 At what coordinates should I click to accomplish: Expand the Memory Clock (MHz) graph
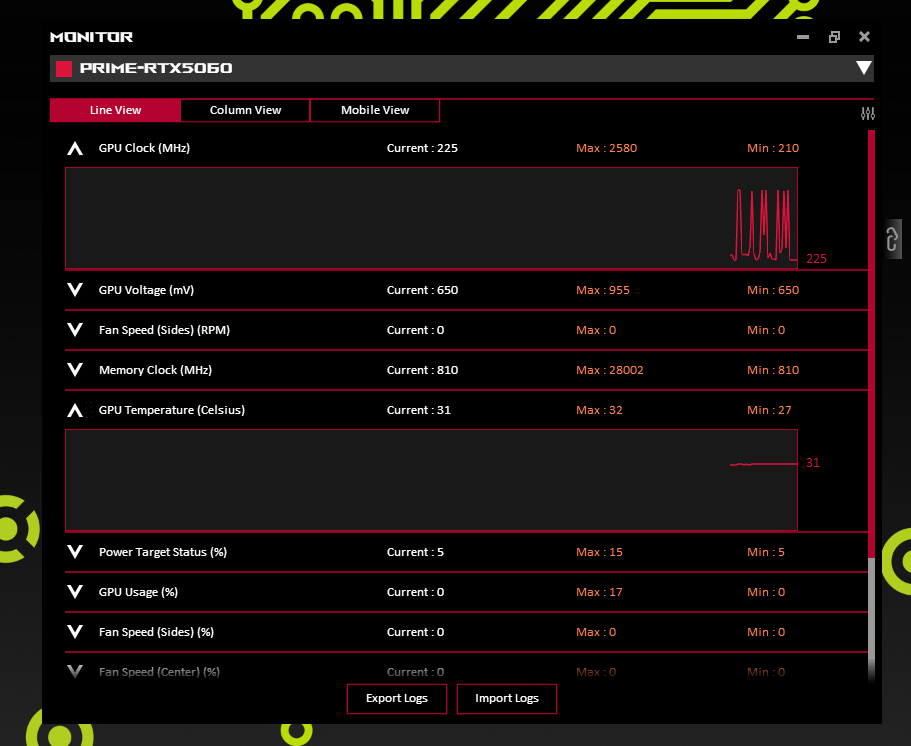75,370
